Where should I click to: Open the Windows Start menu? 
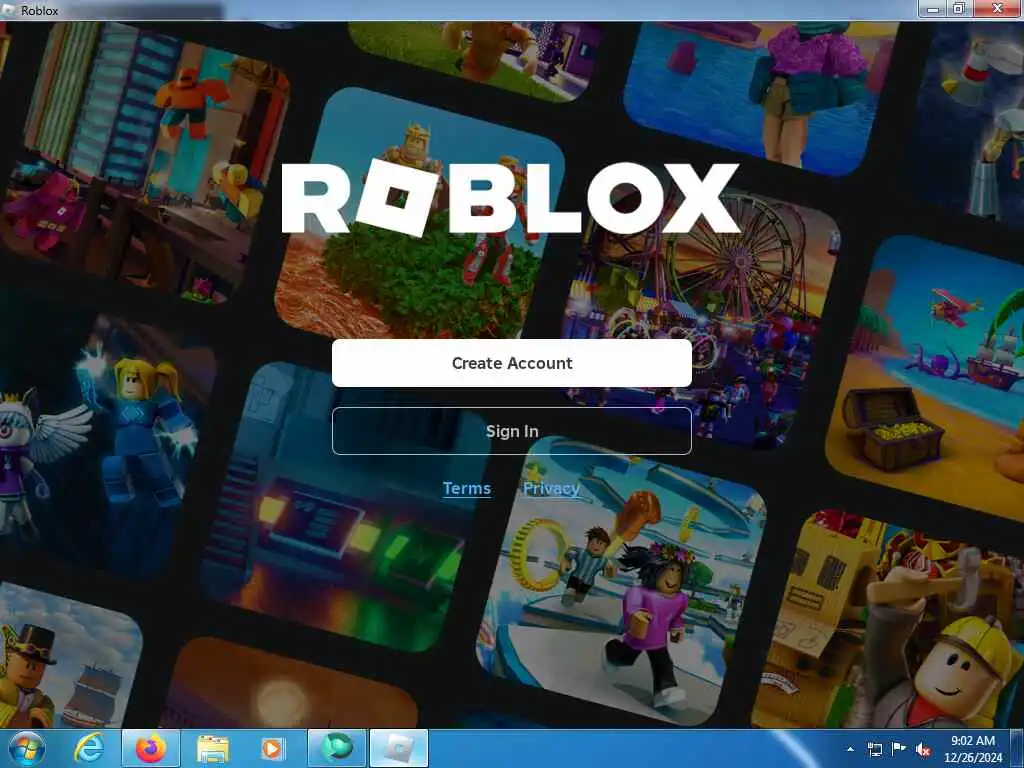pyautogui.click(x=27, y=749)
